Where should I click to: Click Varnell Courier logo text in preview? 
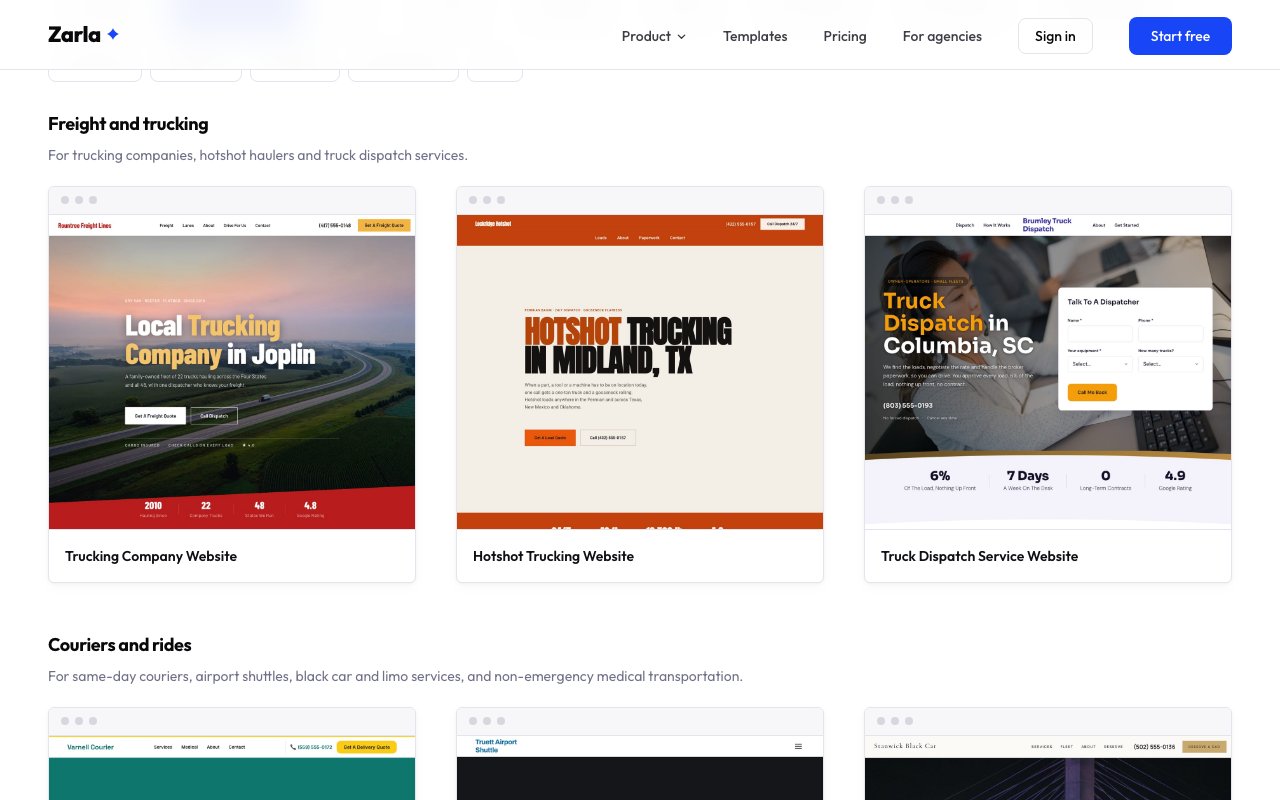pyautogui.click(x=90, y=747)
